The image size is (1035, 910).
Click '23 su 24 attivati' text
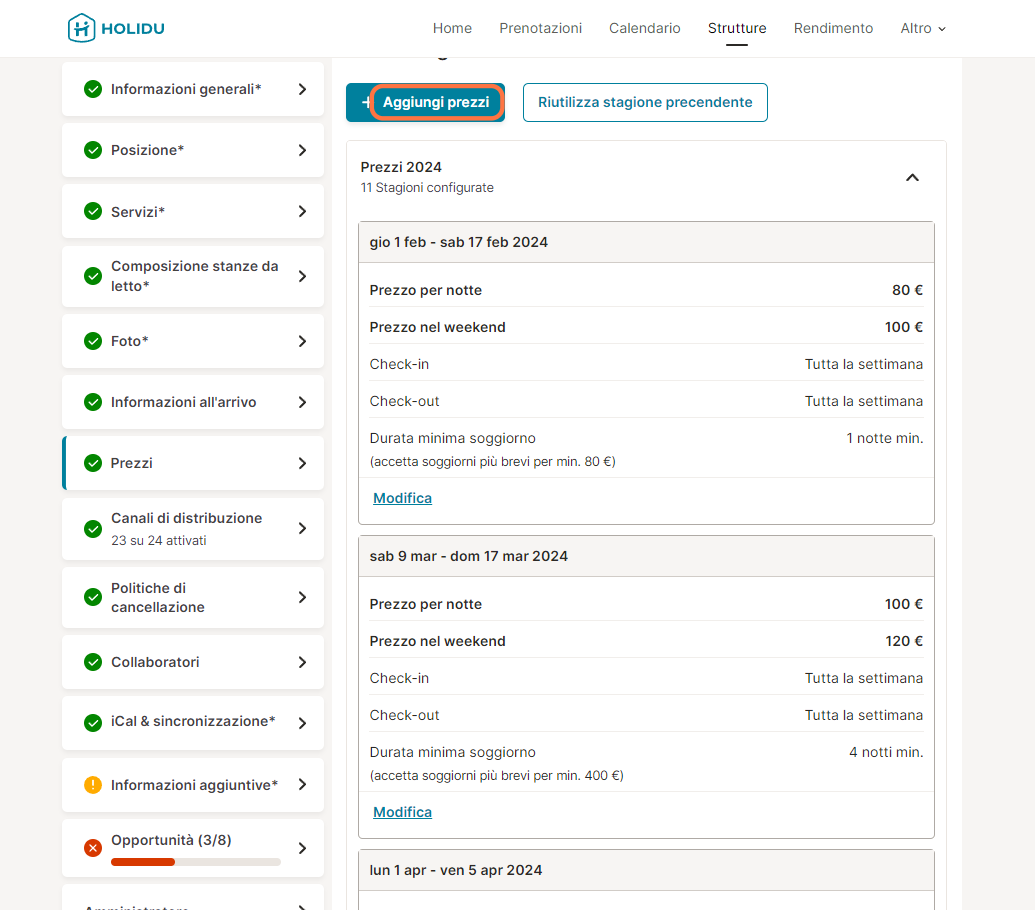pyautogui.click(x=158, y=540)
